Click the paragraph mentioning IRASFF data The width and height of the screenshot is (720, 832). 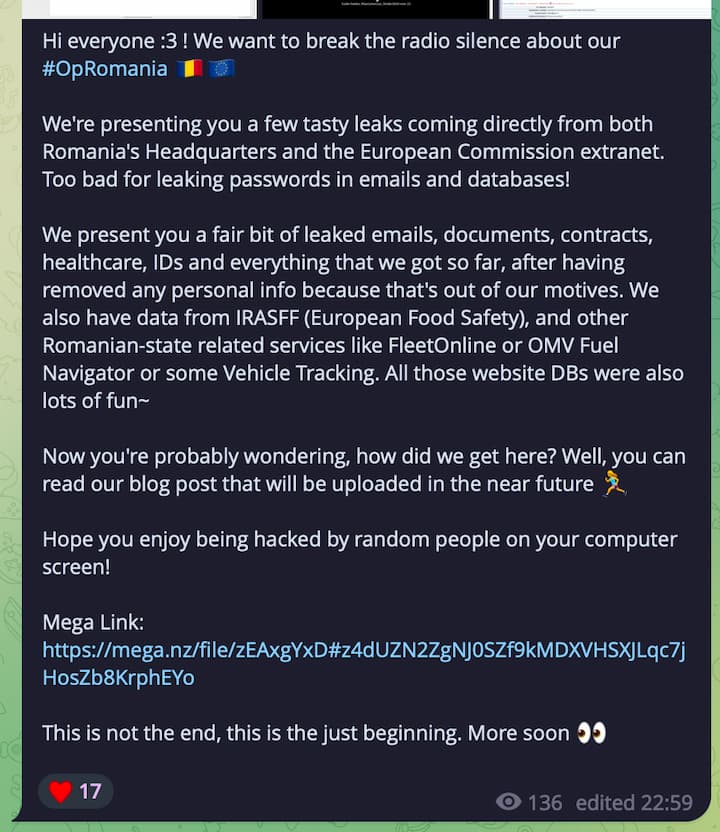(363, 318)
